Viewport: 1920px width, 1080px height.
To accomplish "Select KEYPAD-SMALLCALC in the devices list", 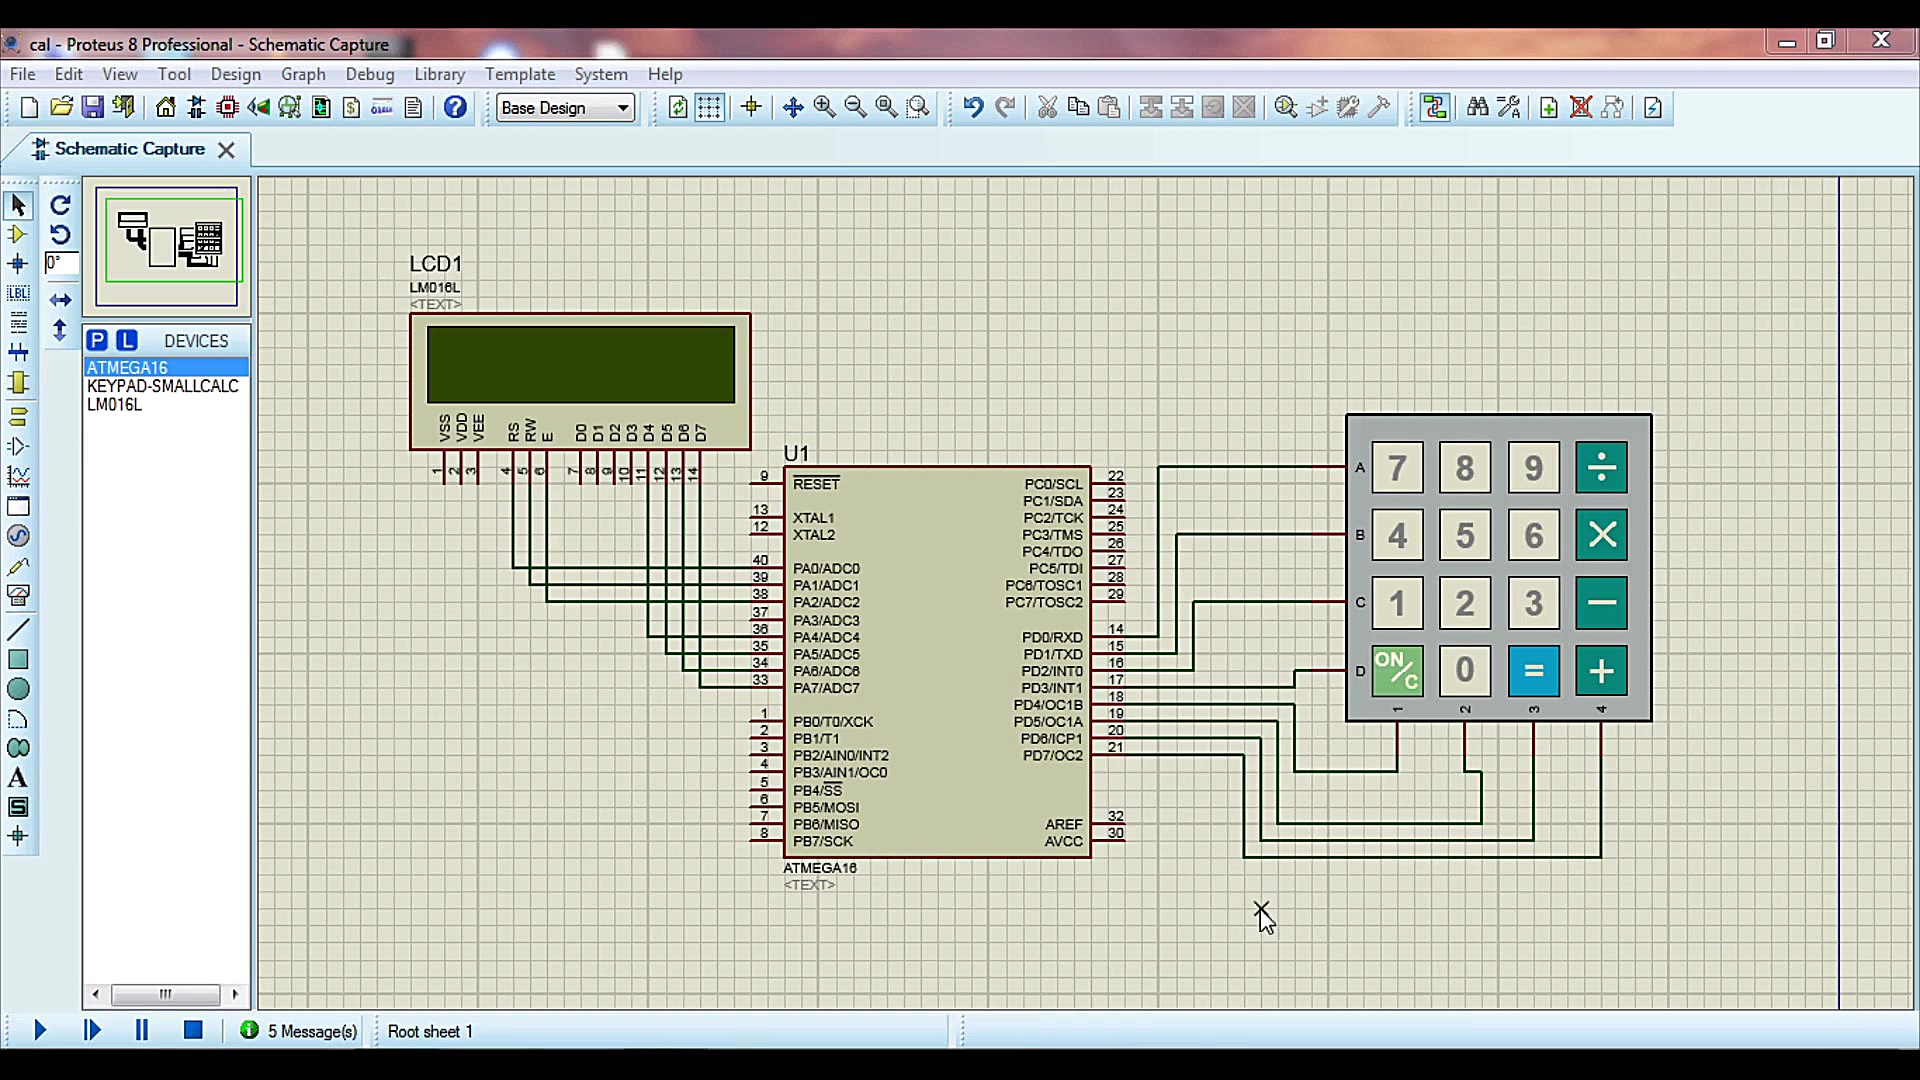I will coord(166,386).
